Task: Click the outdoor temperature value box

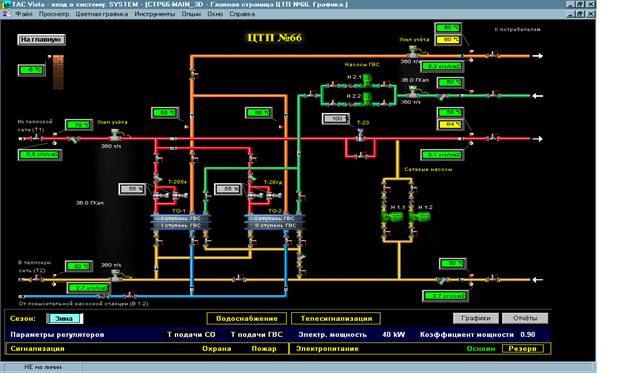Action: (x=32, y=70)
